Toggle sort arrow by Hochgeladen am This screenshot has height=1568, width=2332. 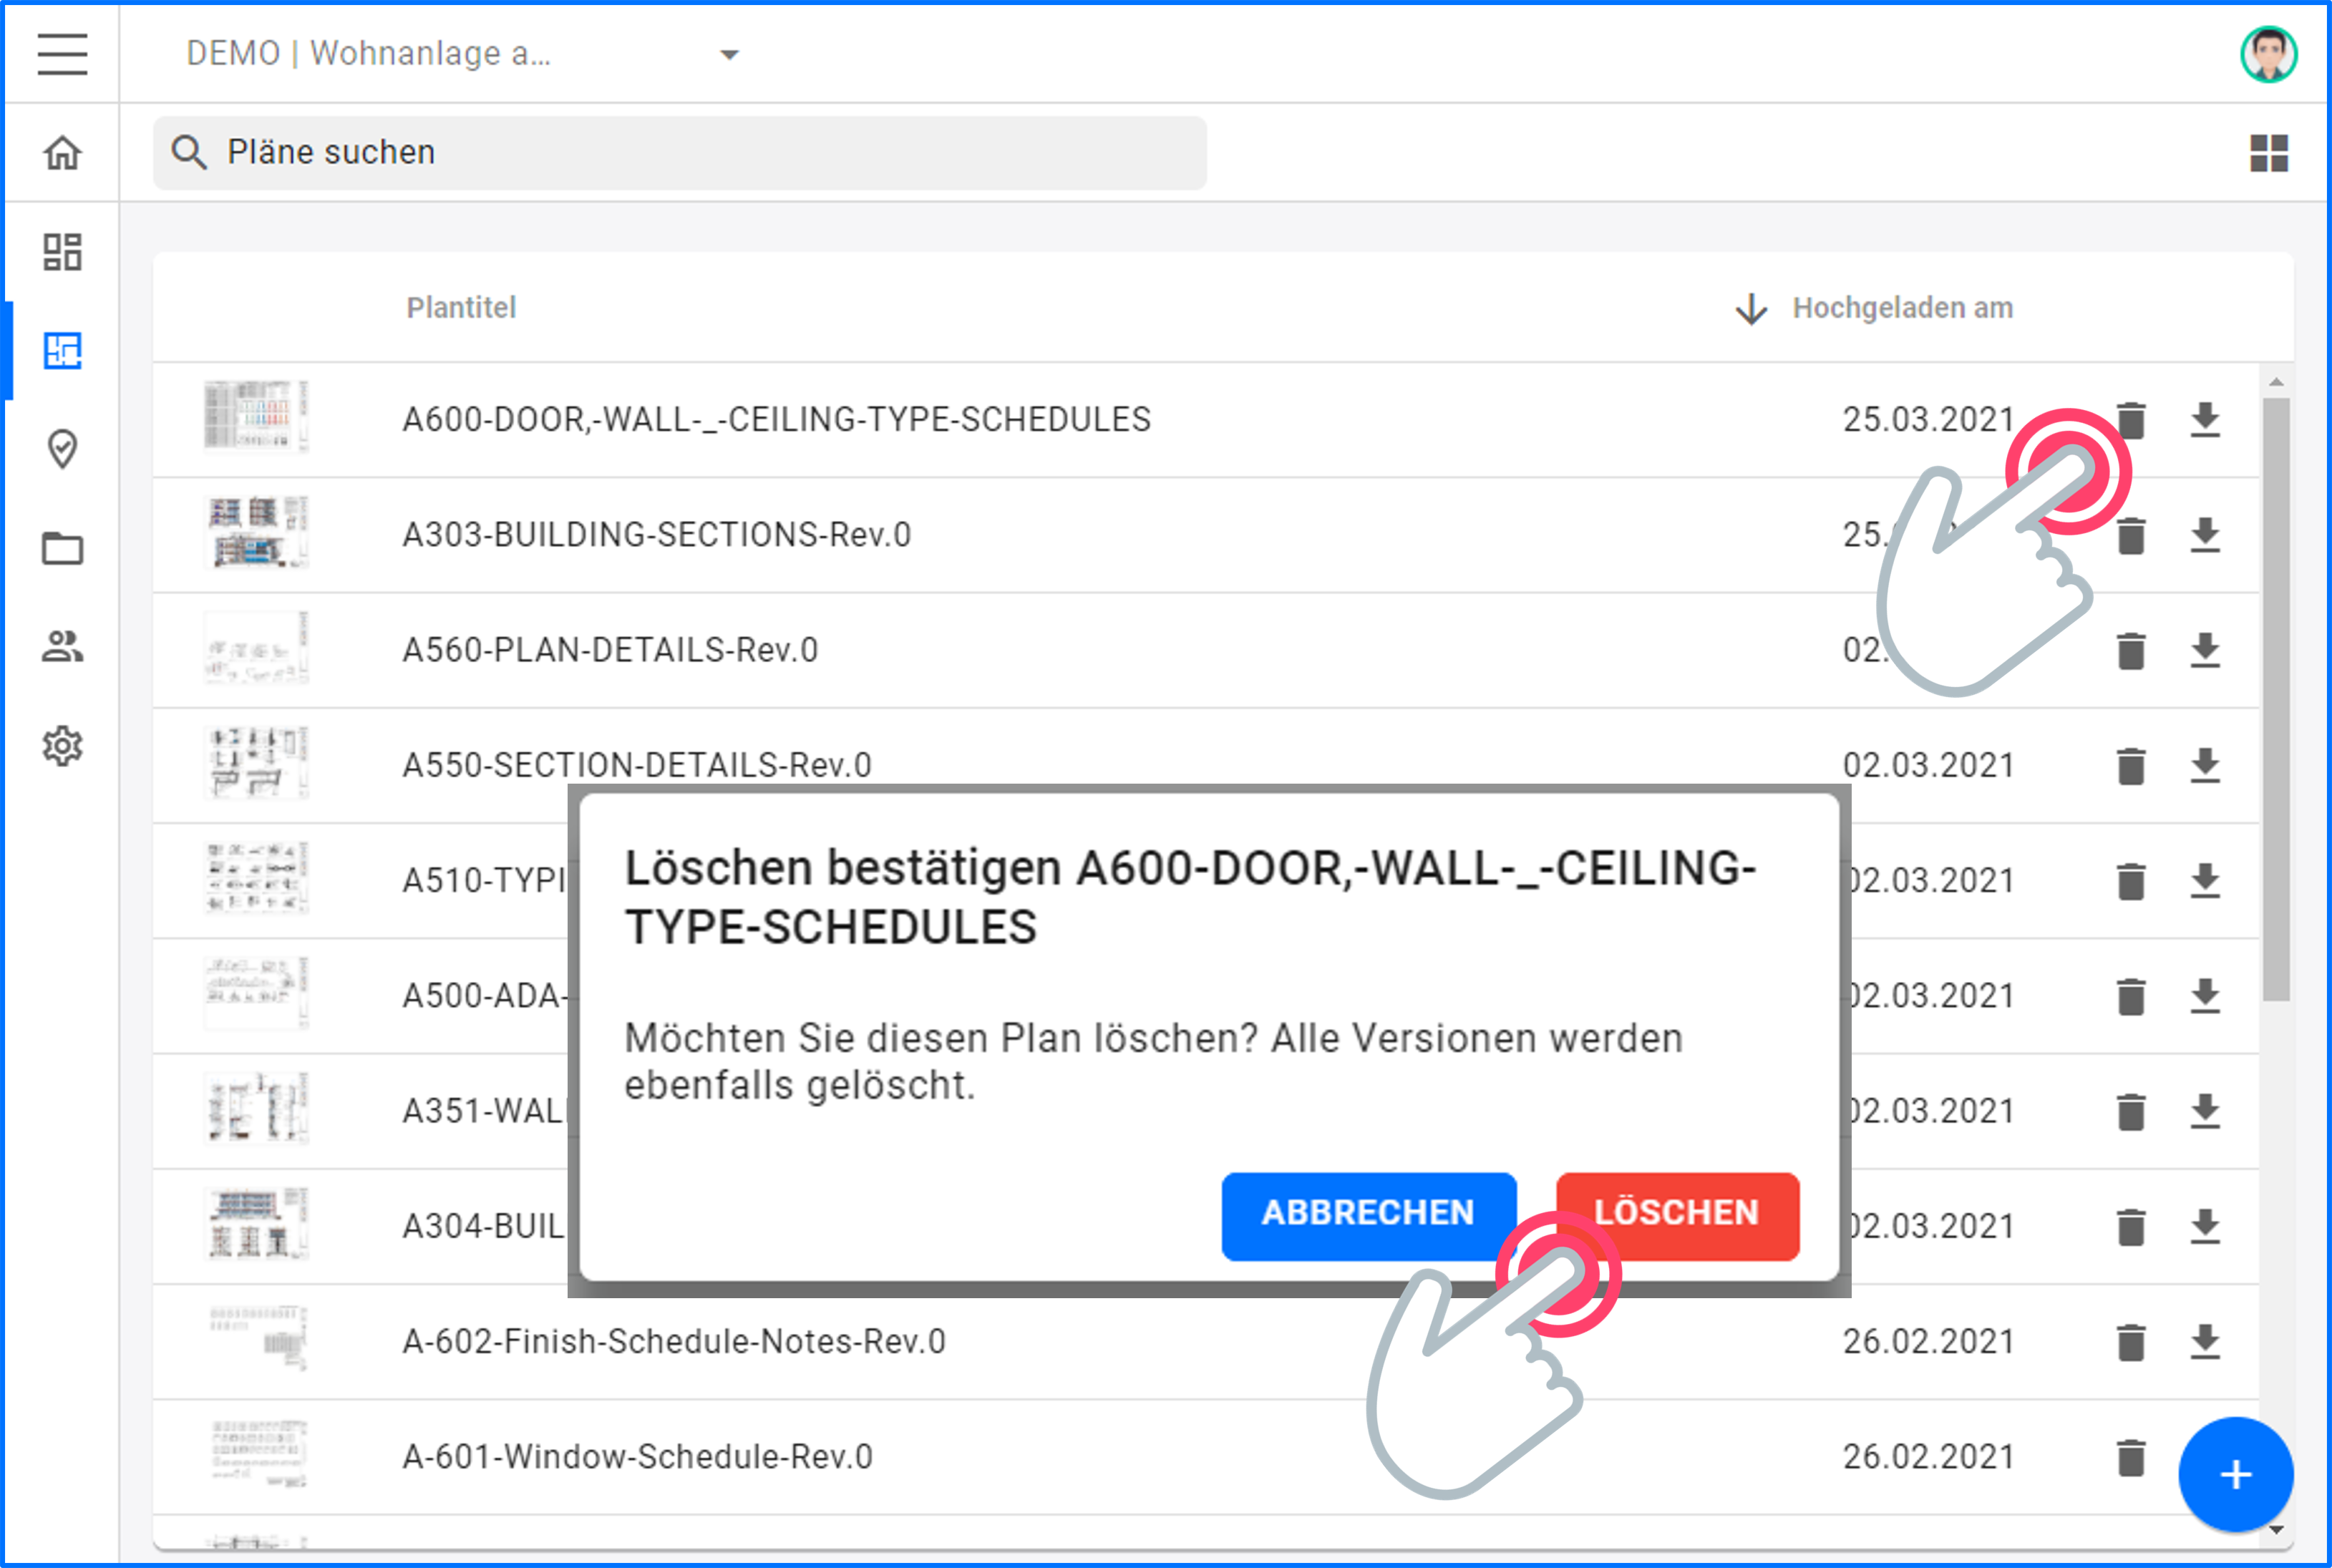(x=1750, y=309)
